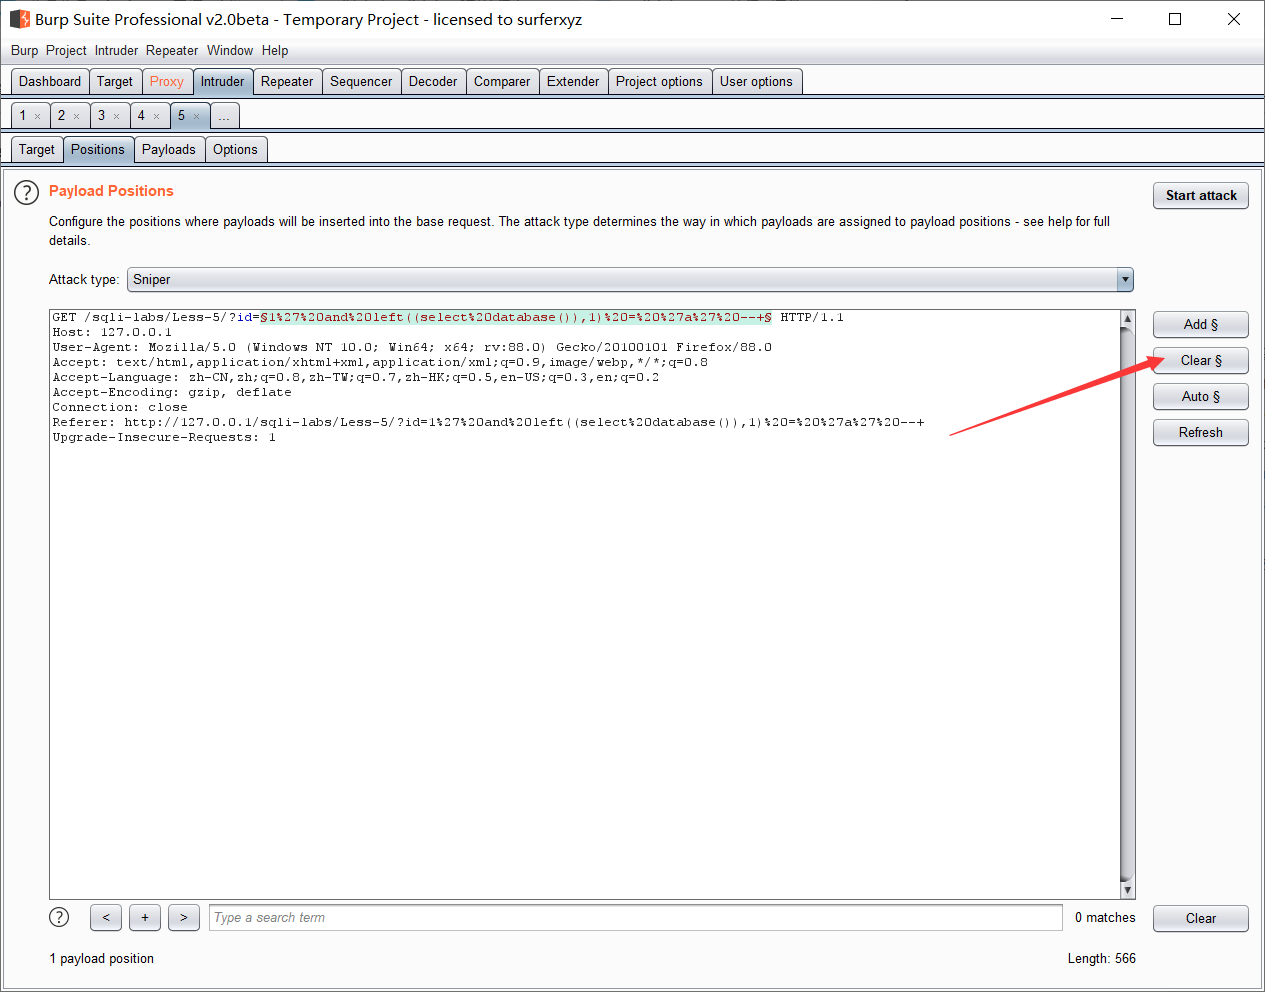Click the search help question icon
The height and width of the screenshot is (992, 1265).
point(60,917)
